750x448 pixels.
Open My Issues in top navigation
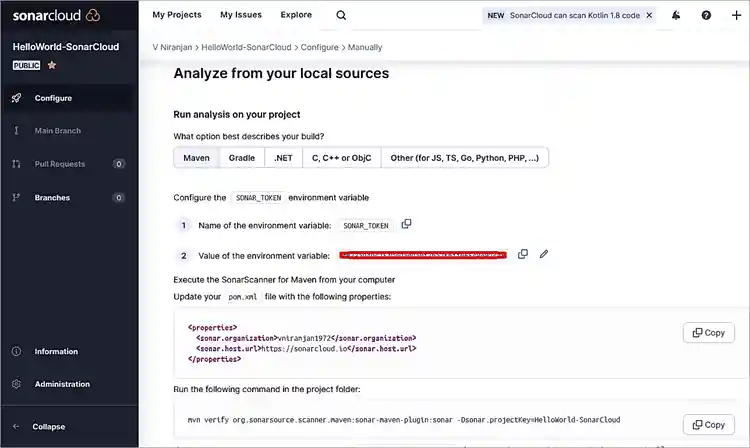(x=241, y=15)
